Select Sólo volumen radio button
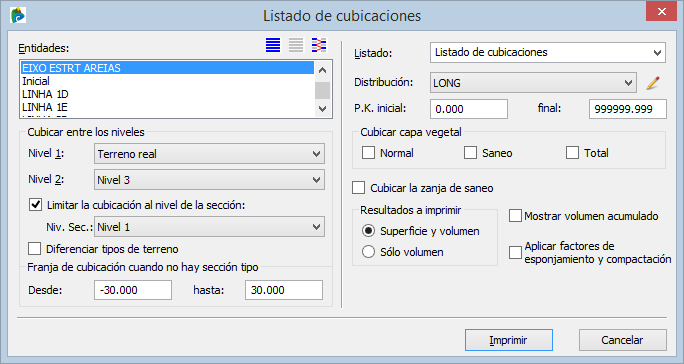Screen dimensions: 684x364 click(369, 251)
